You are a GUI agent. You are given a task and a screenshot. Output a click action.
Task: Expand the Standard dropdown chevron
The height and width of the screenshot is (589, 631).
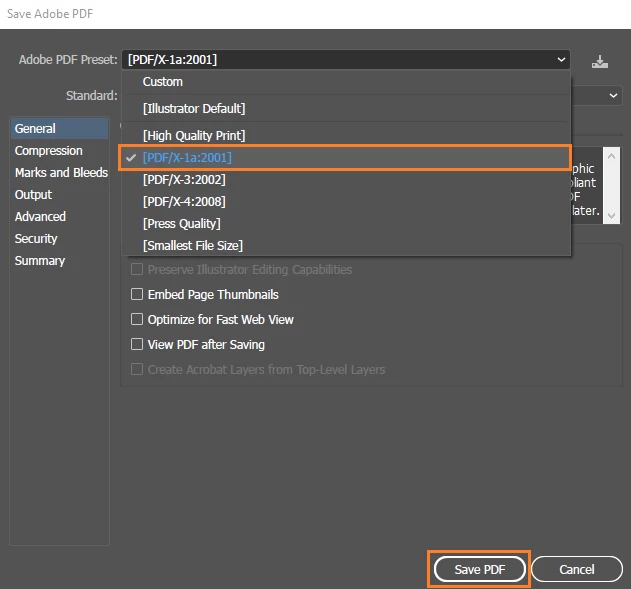613,96
